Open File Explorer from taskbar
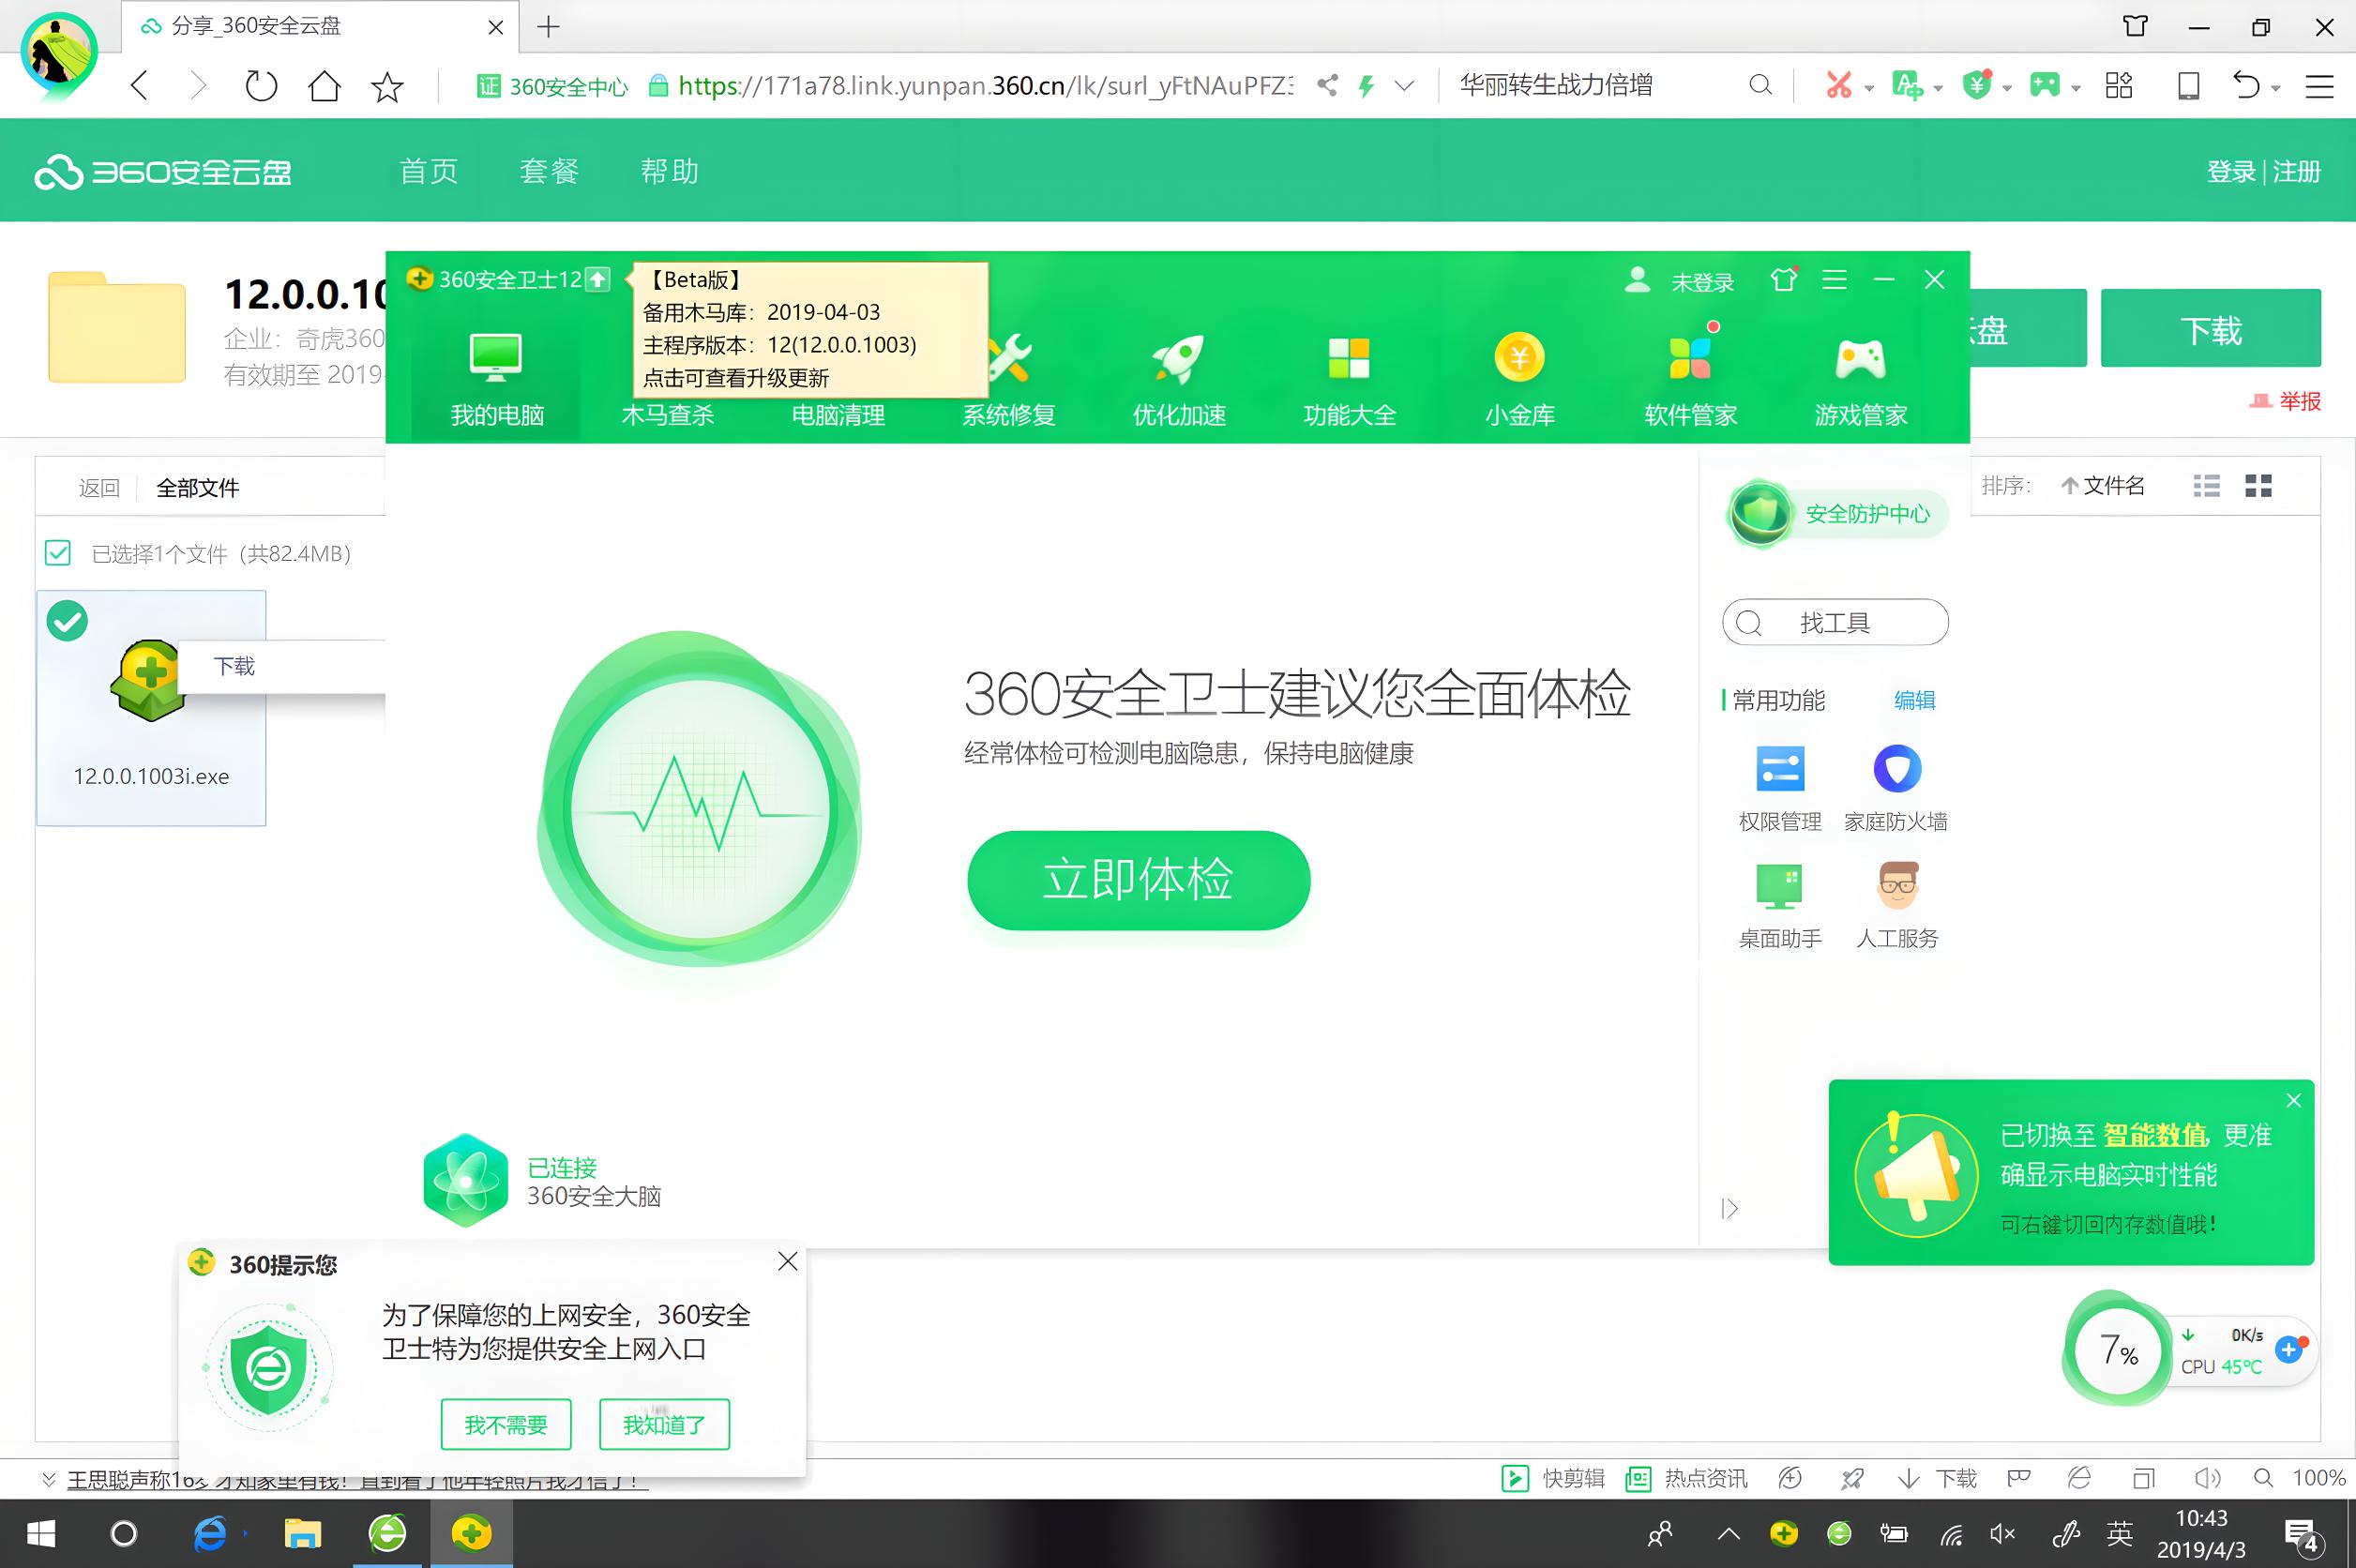Viewport: 2356px width, 1568px height. 301,1533
